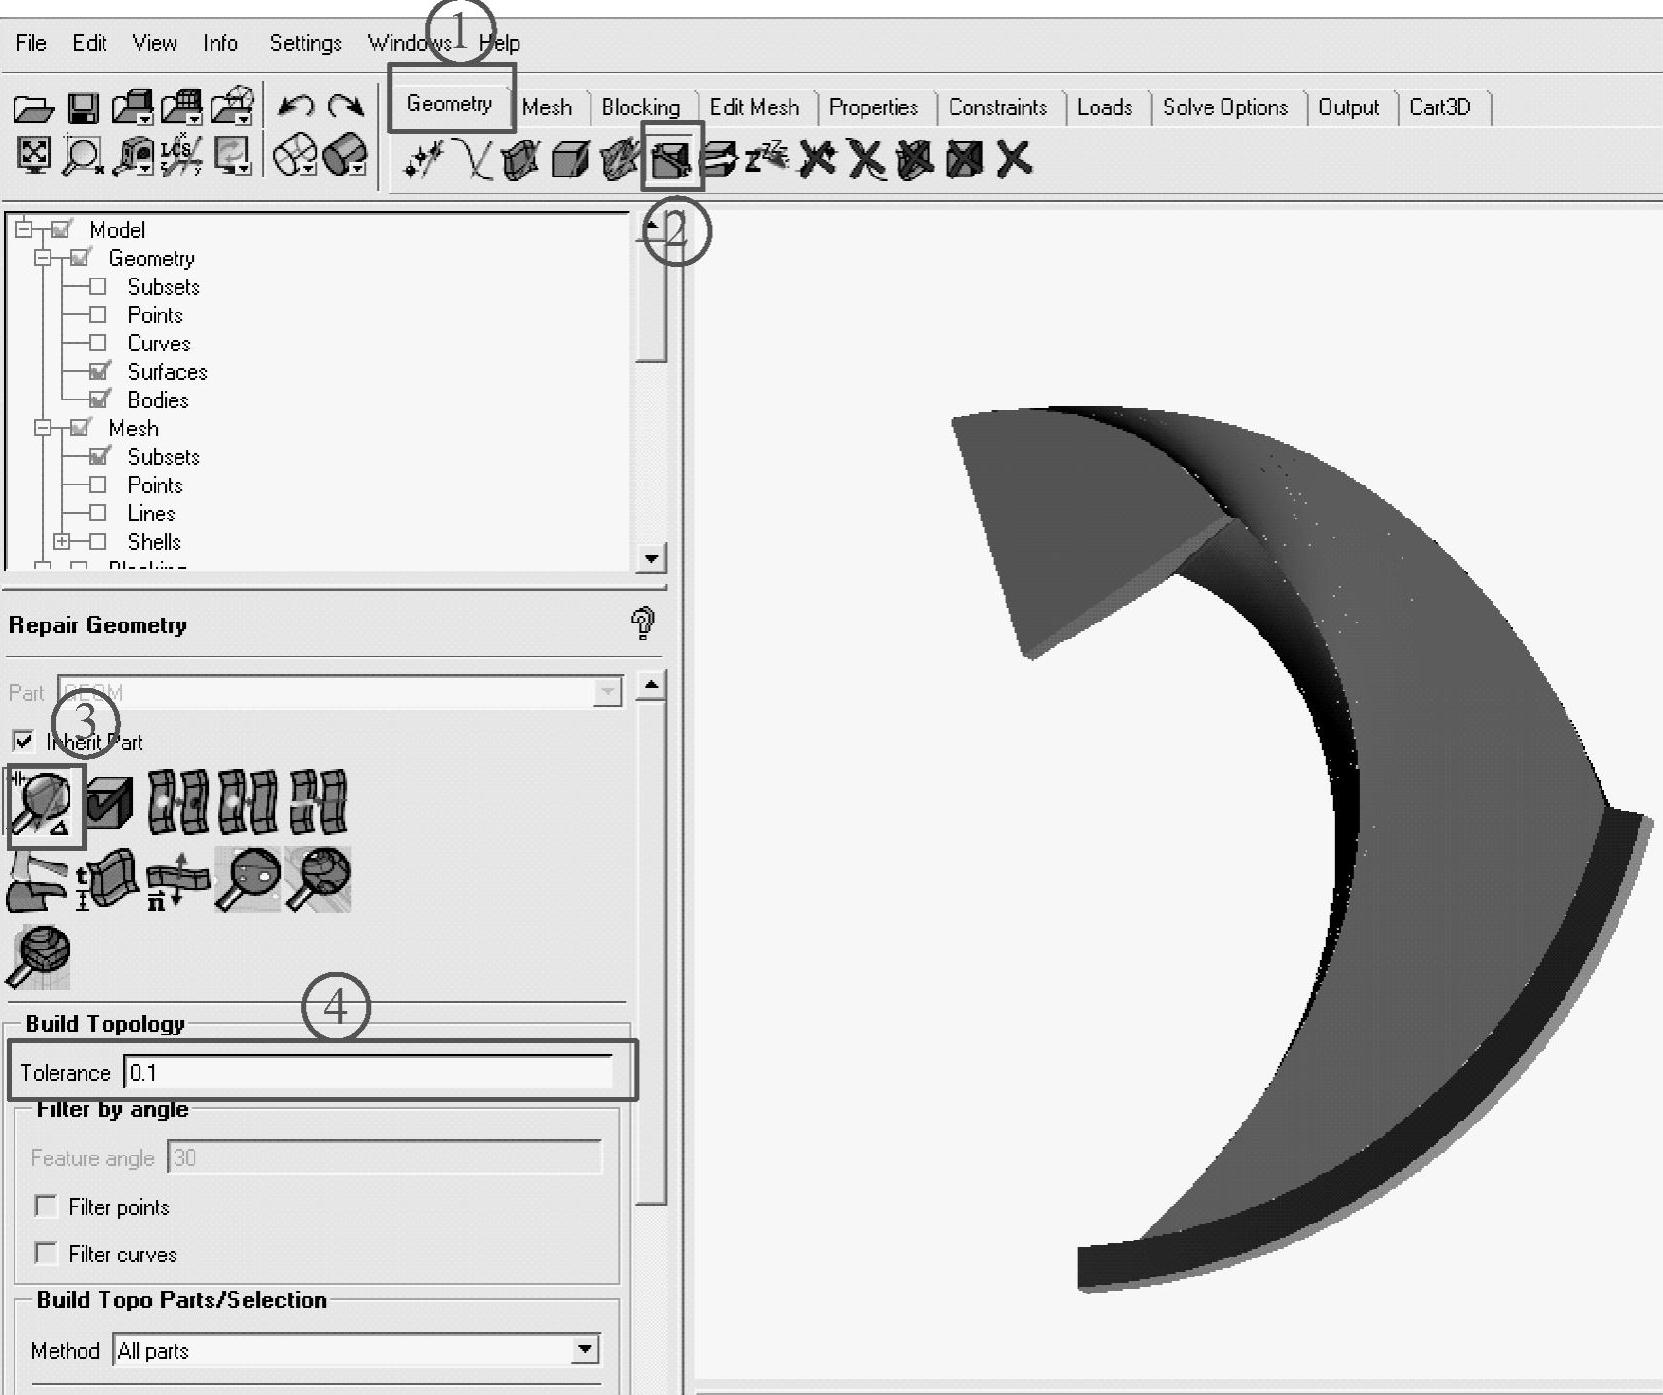This screenshot has height=1395, width=1663.
Task: Expand the Shells tree node
Action: 62,541
